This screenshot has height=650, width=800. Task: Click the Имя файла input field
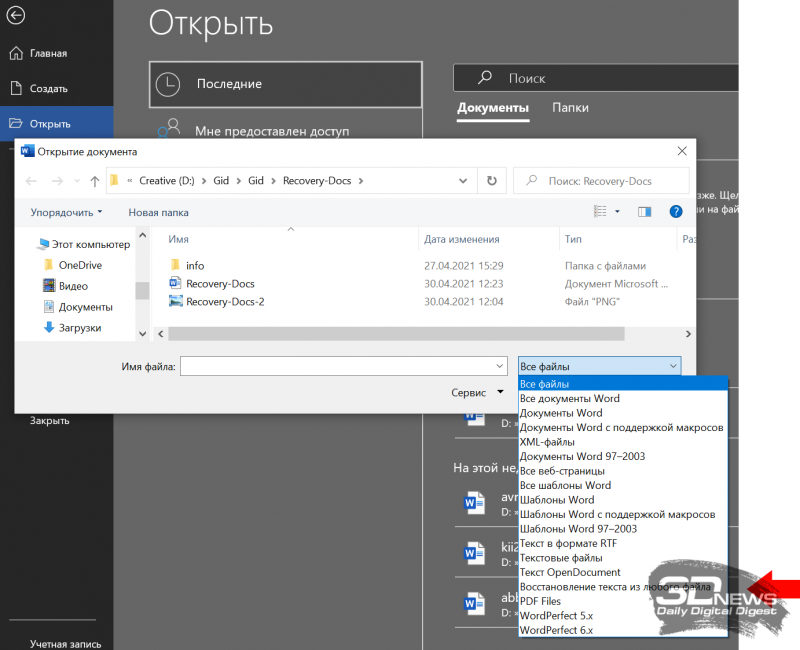click(x=337, y=366)
